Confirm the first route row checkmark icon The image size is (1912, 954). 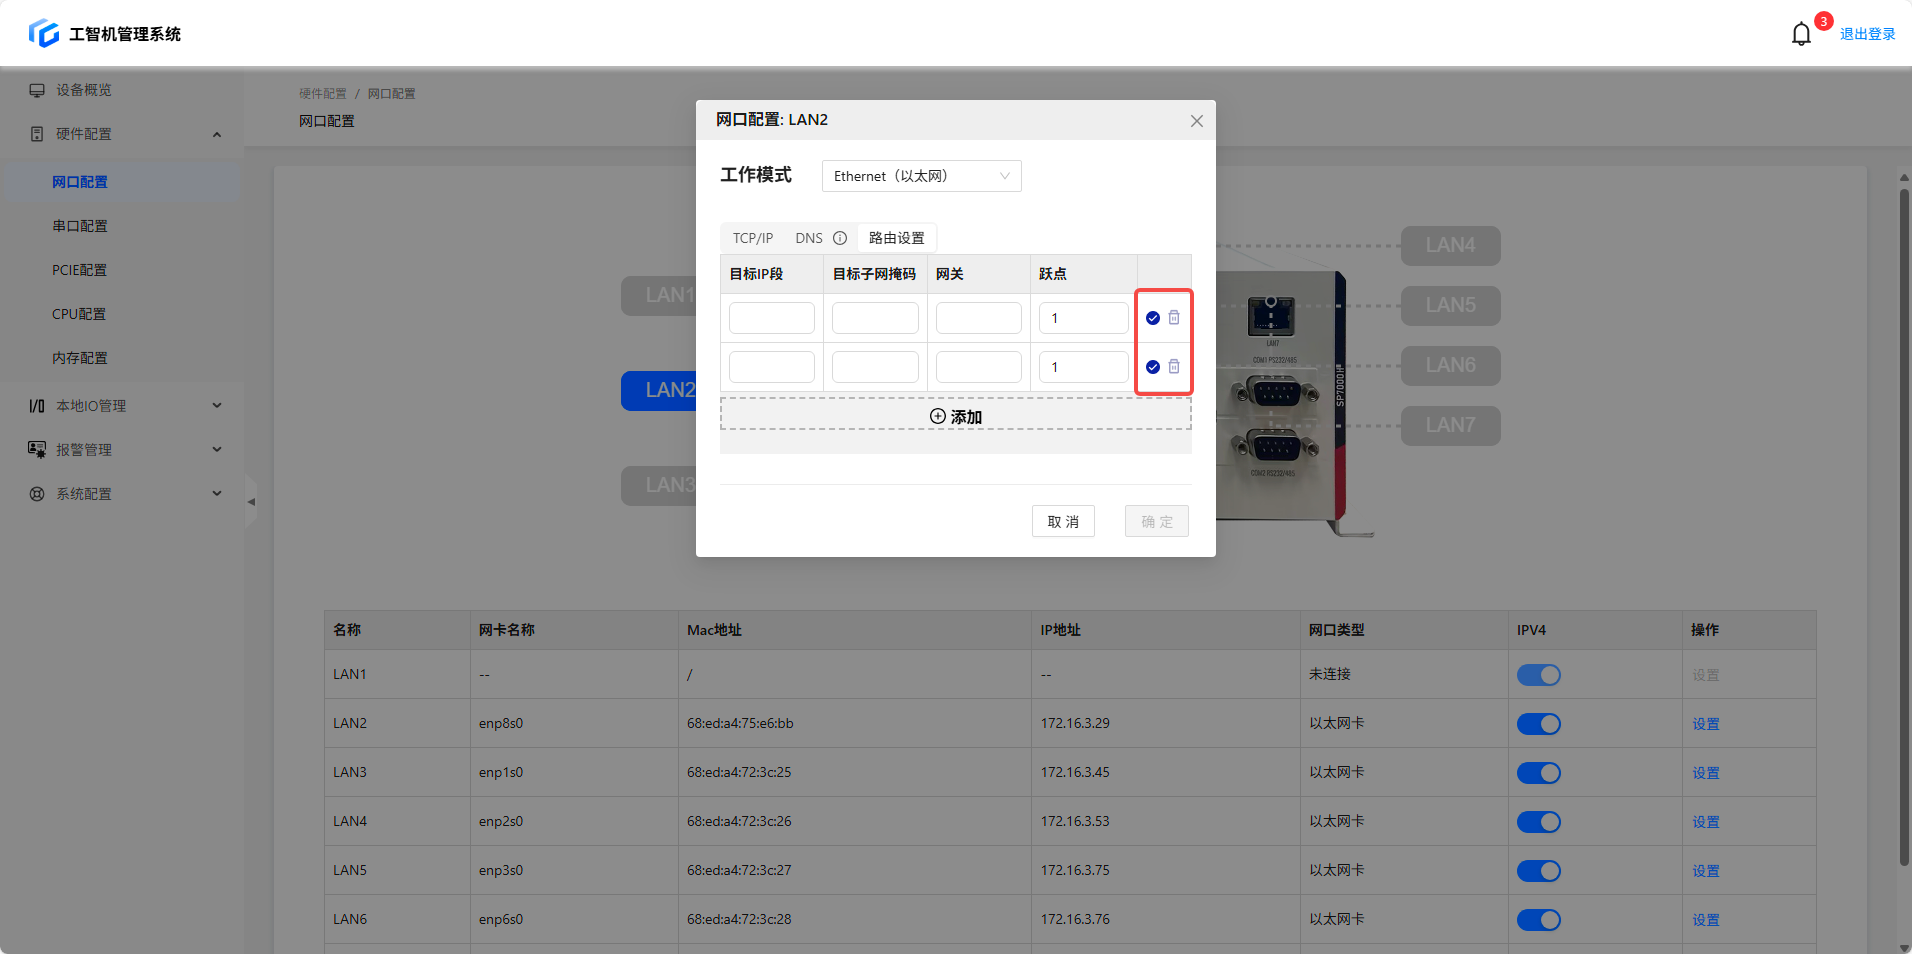(1153, 318)
